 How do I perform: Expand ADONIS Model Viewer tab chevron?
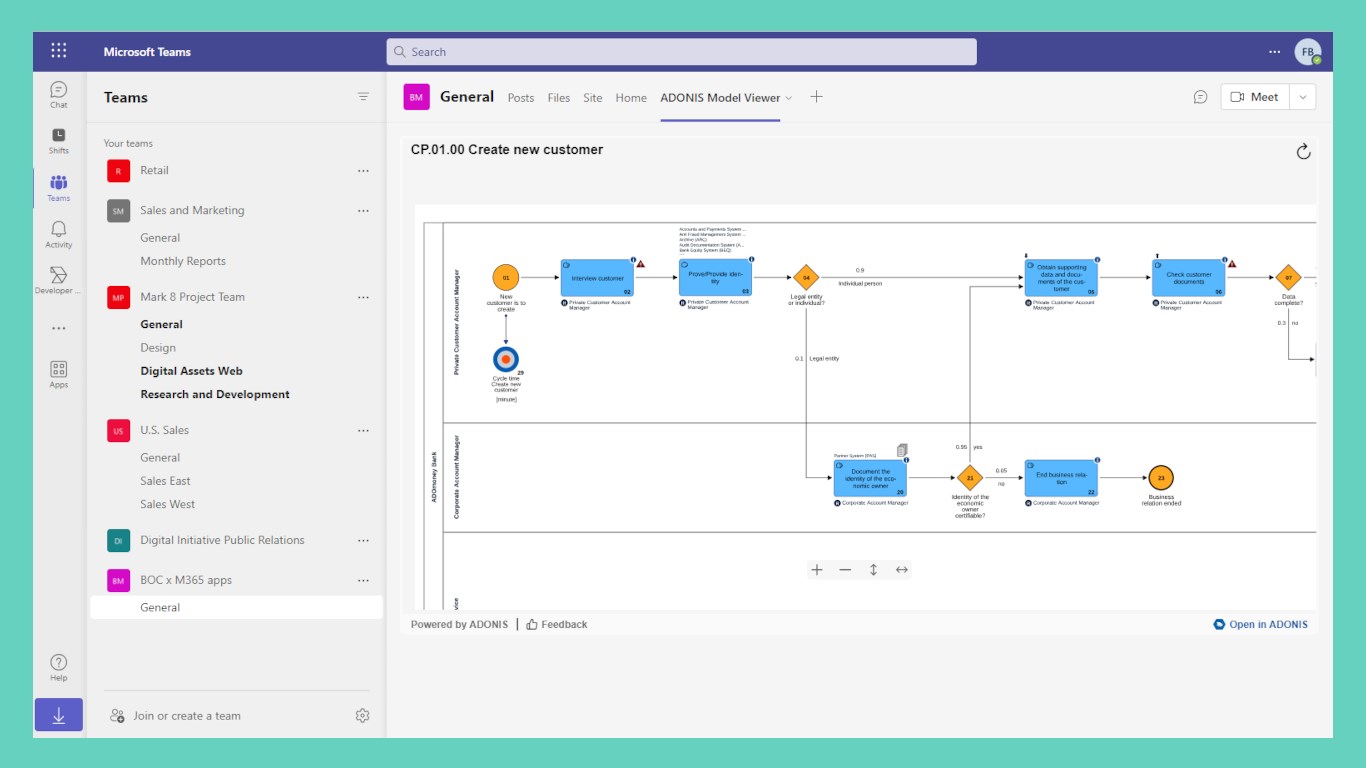(789, 98)
